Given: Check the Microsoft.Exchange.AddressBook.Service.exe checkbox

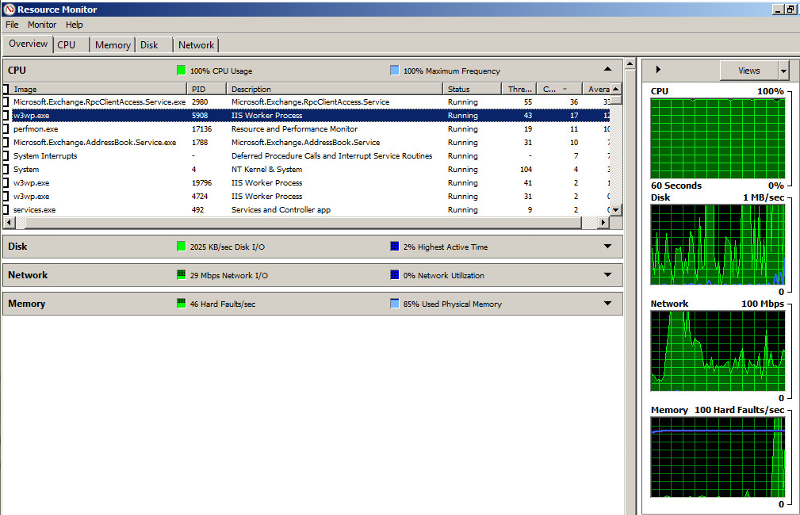Looking at the screenshot, I should coord(6,142).
